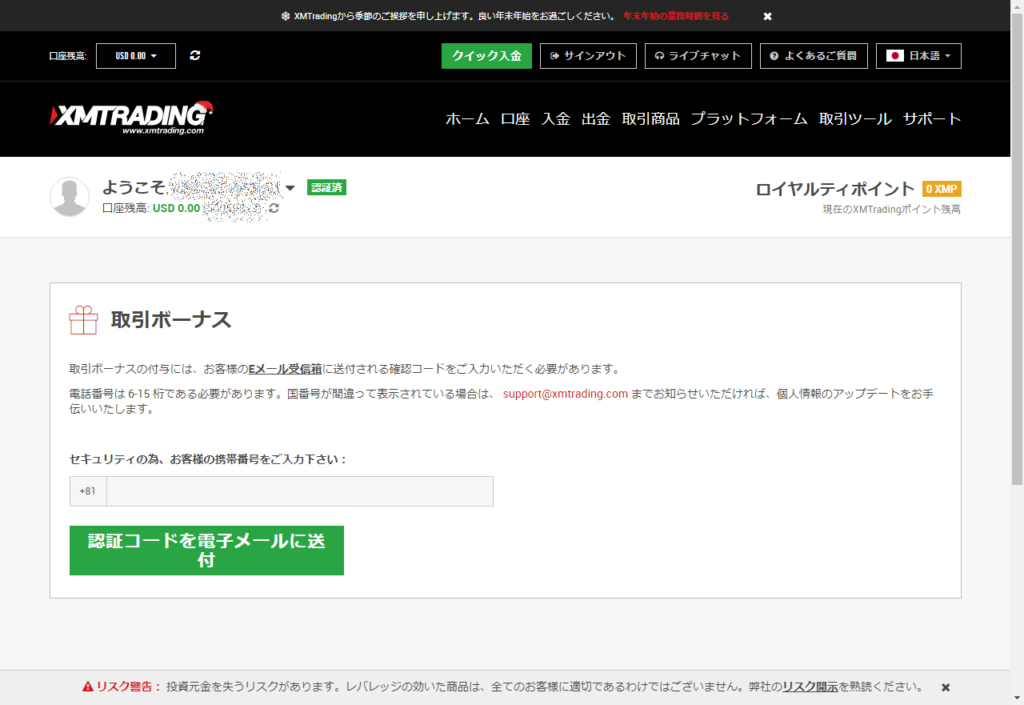
Task: Click 認証コードを電子メールに送付 button
Action: click(x=206, y=550)
